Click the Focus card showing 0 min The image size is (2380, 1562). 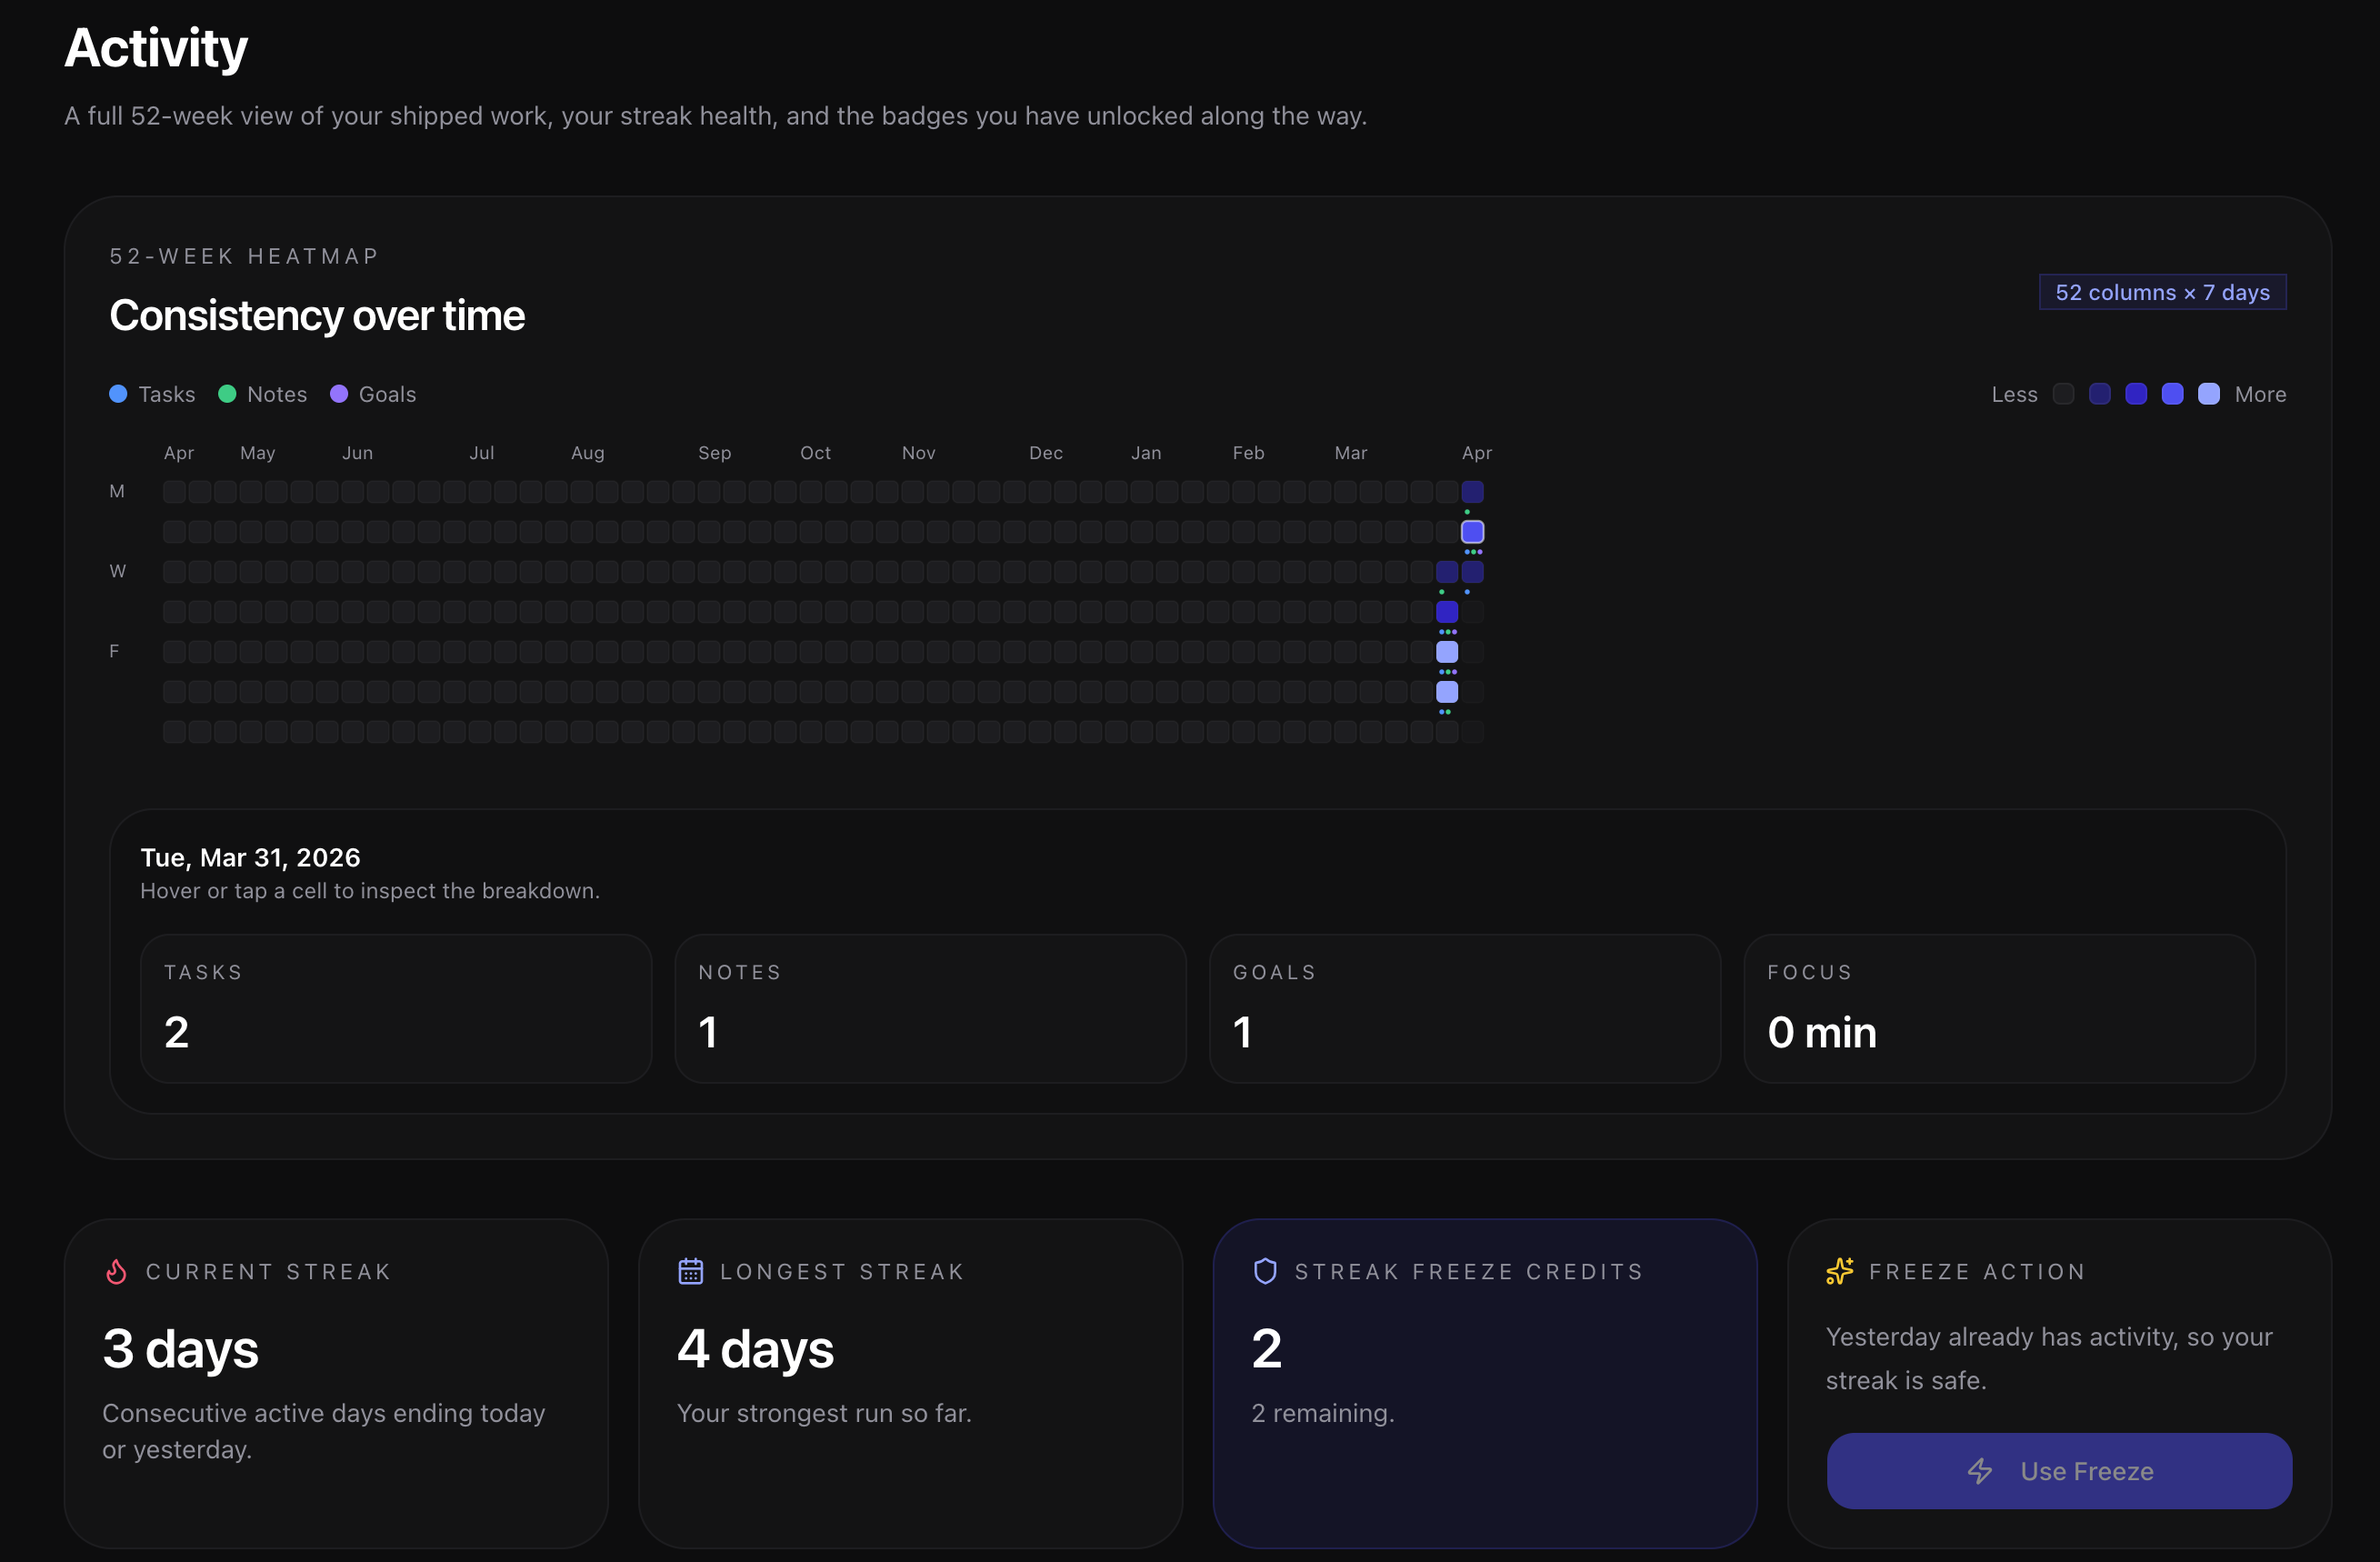coord(1999,1008)
